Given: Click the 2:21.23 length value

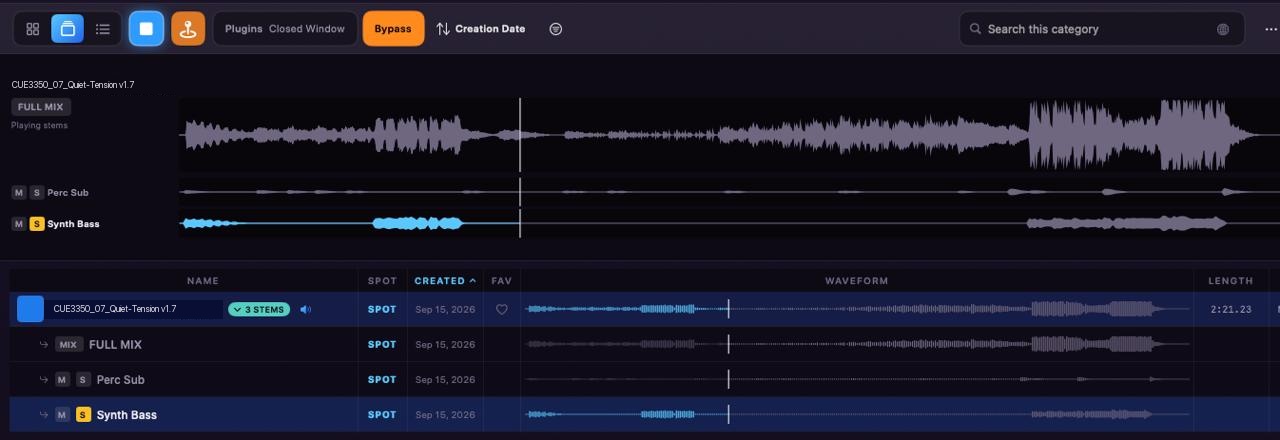Looking at the screenshot, I should pyautogui.click(x=1230, y=309).
